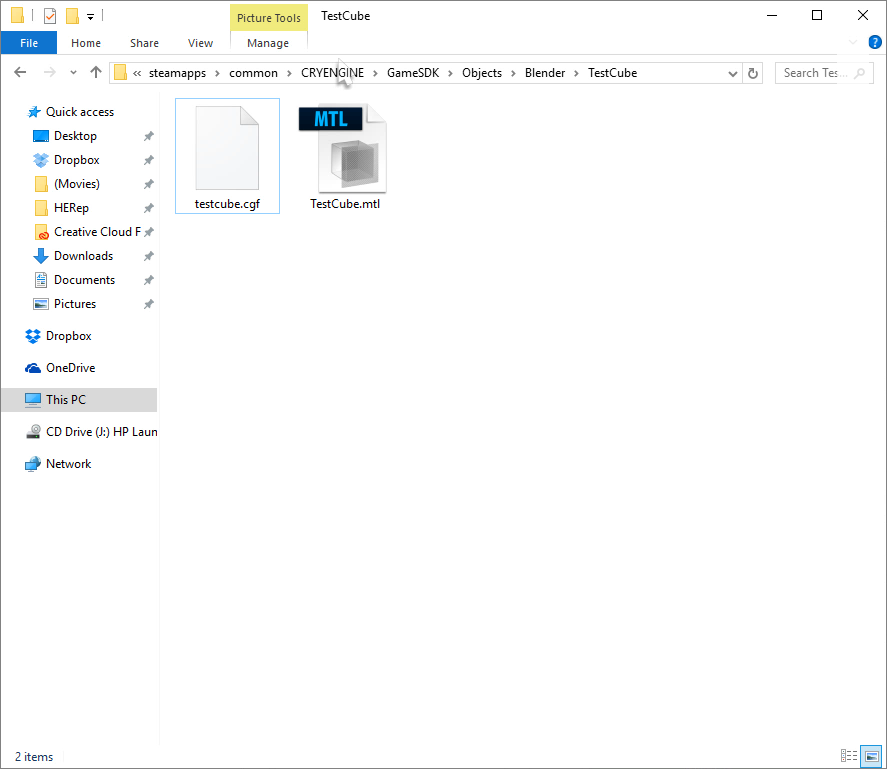Show hidden breadcrumb path double chevron
This screenshot has height=769, width=887.
pos(137,73)
